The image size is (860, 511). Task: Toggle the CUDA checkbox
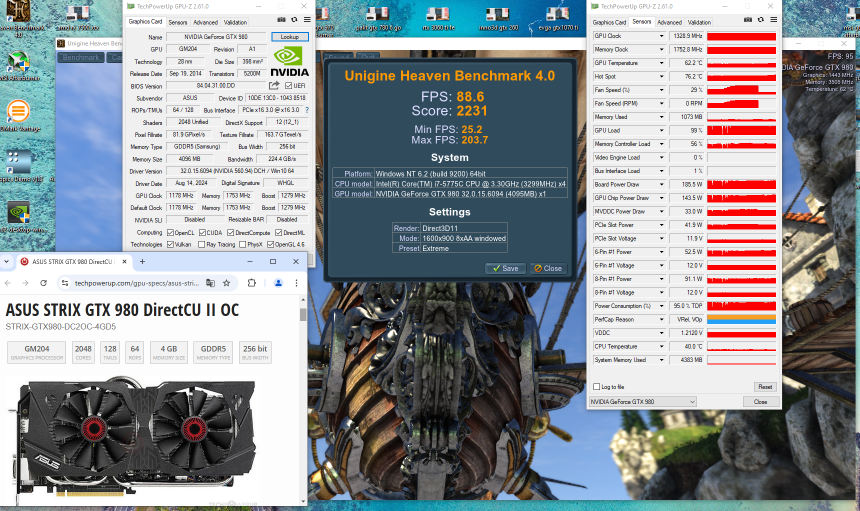(202, 232)
